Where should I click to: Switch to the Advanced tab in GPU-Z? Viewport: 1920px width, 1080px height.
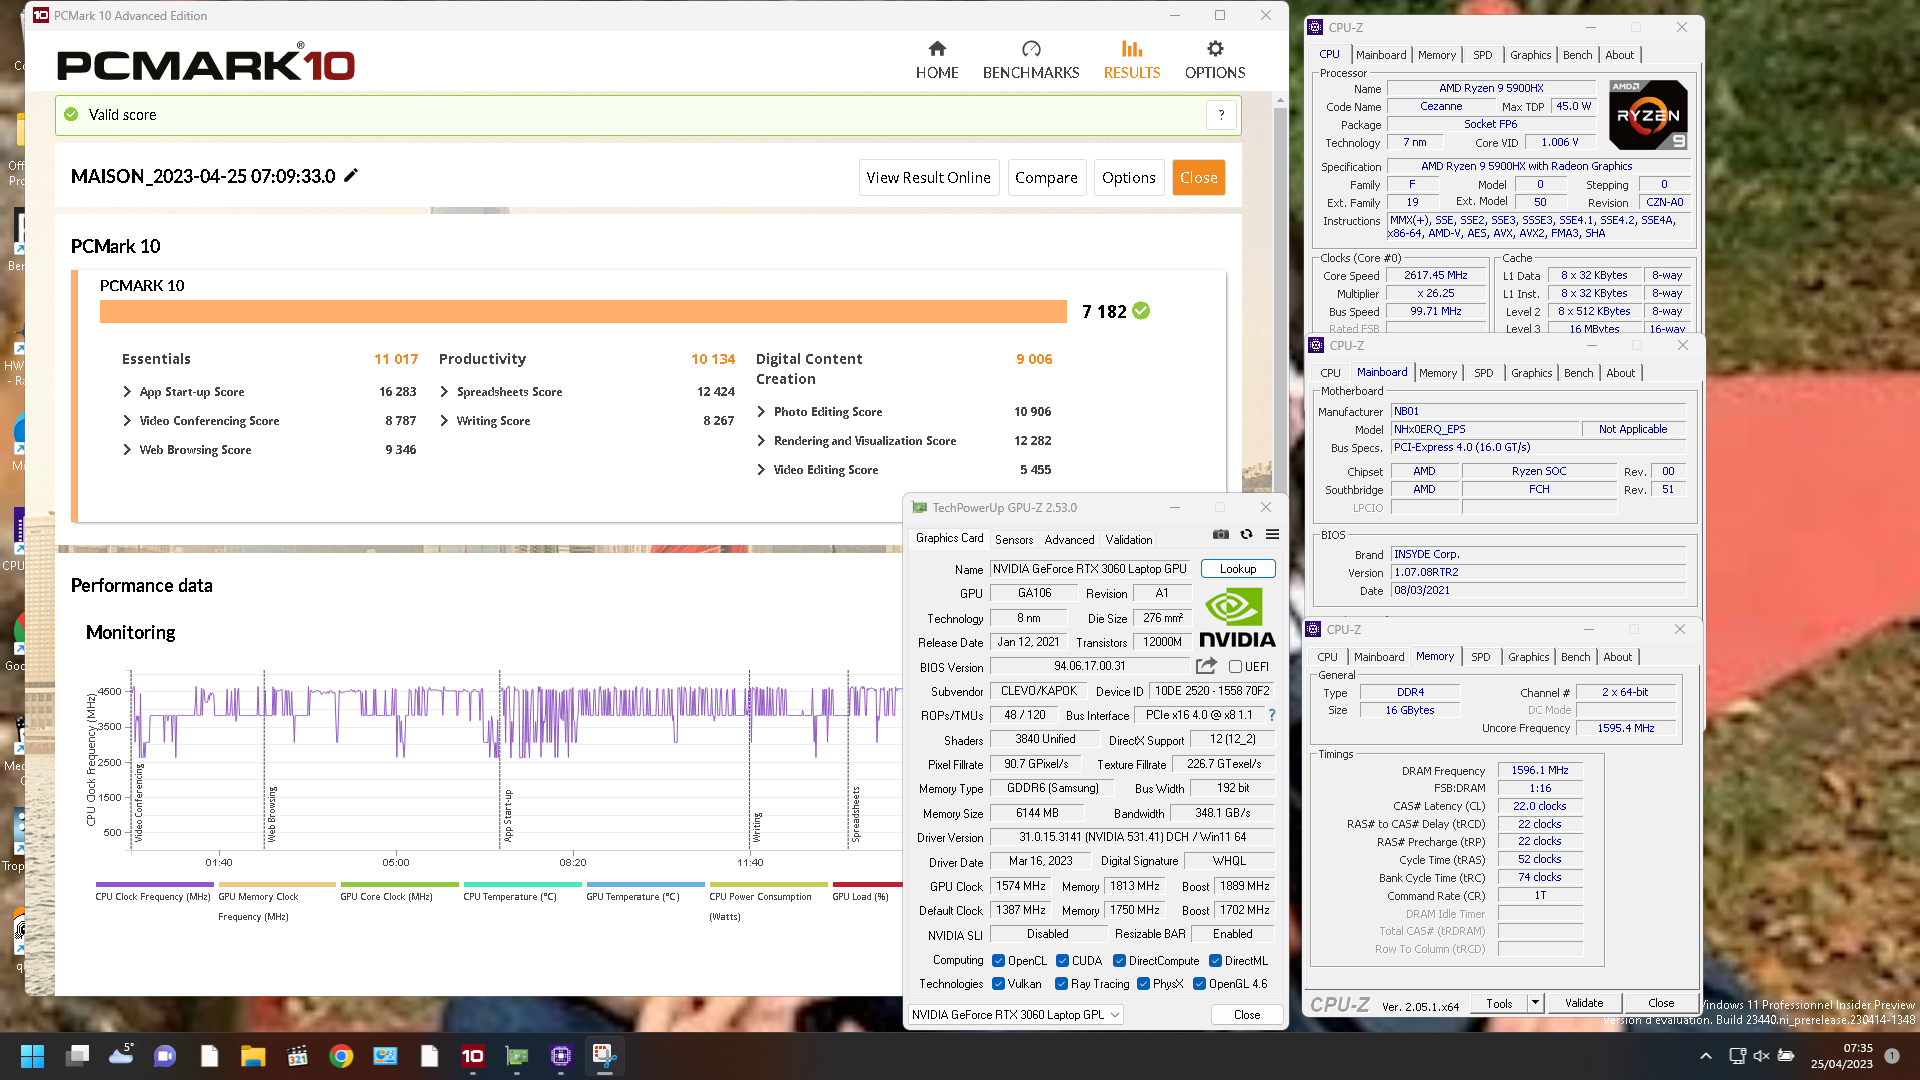tap(1069, 540)
